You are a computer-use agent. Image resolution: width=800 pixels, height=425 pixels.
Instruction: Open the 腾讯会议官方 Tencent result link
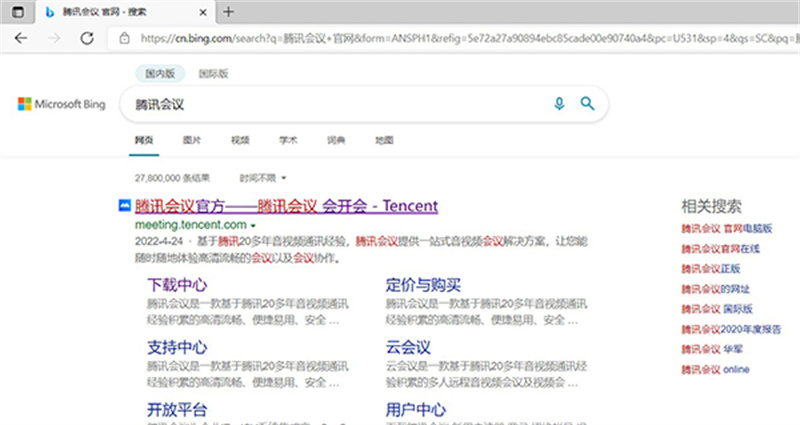[x=286, y=206]
